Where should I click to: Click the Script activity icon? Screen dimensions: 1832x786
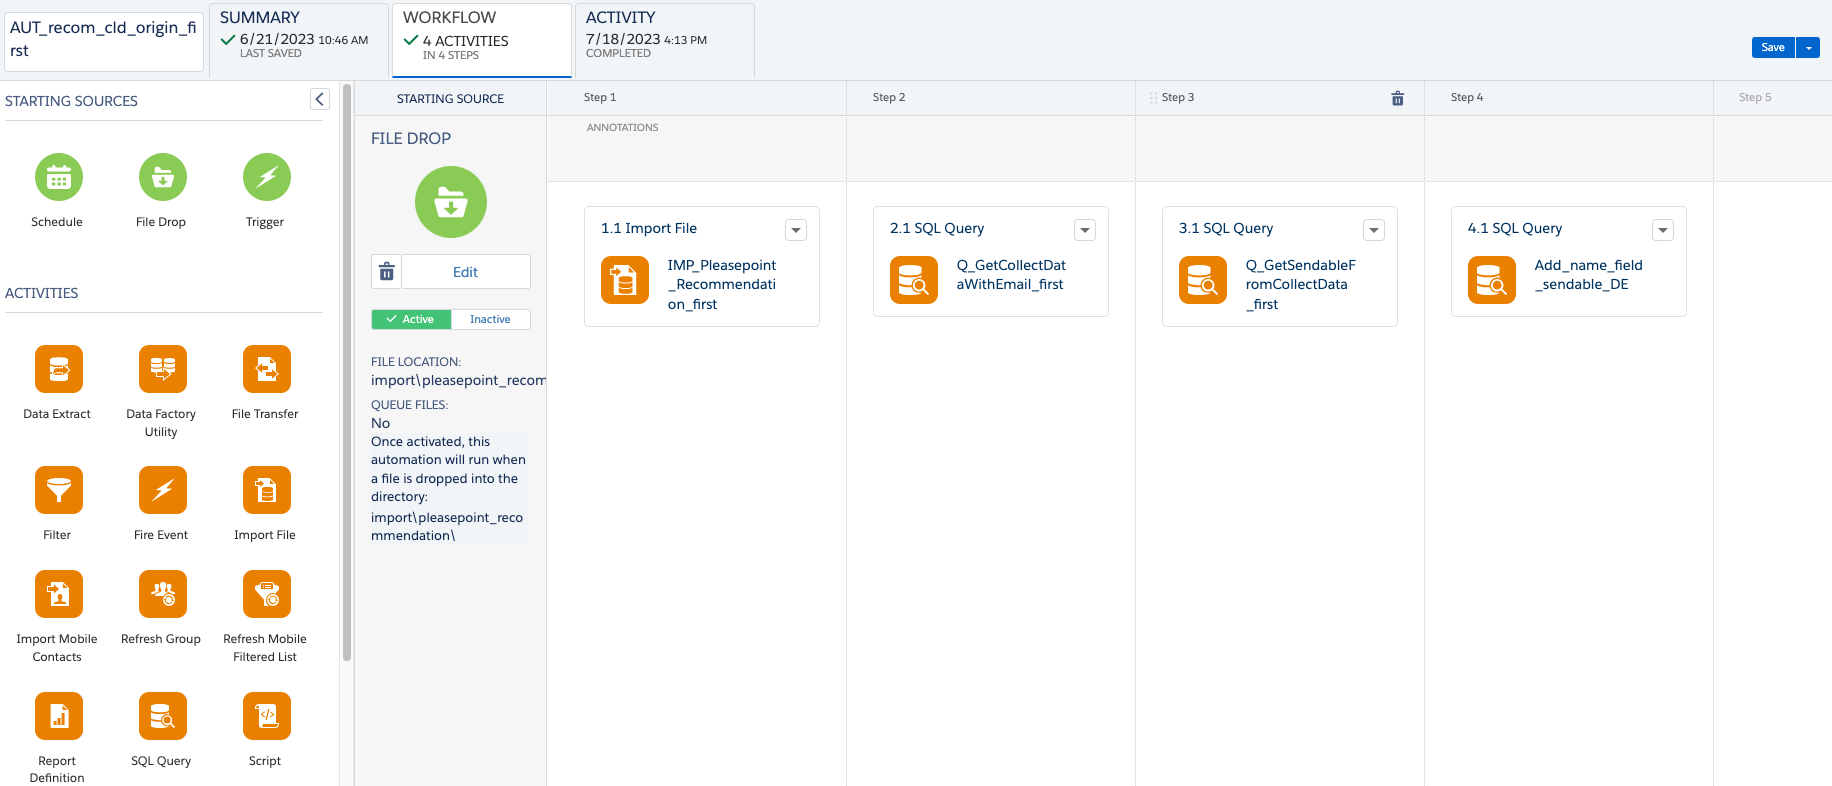pos(266,717)
